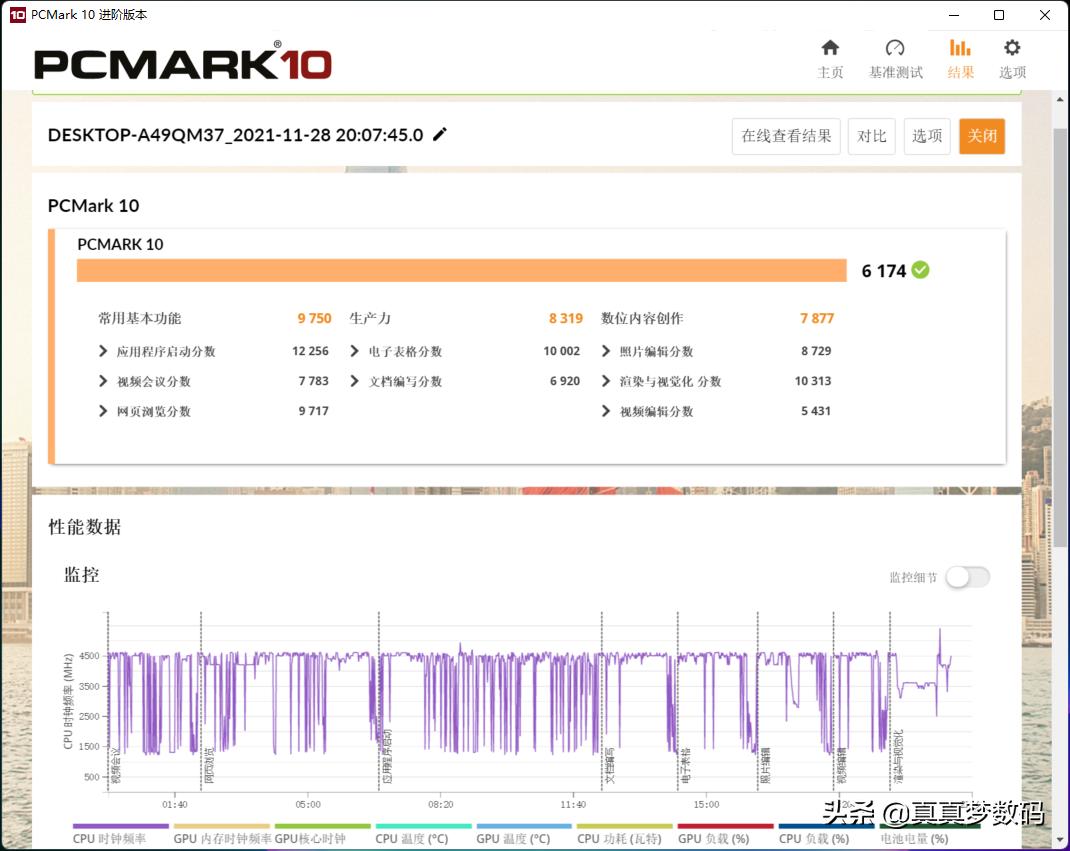Click 在线查看结果 button

tap(786, 136)
